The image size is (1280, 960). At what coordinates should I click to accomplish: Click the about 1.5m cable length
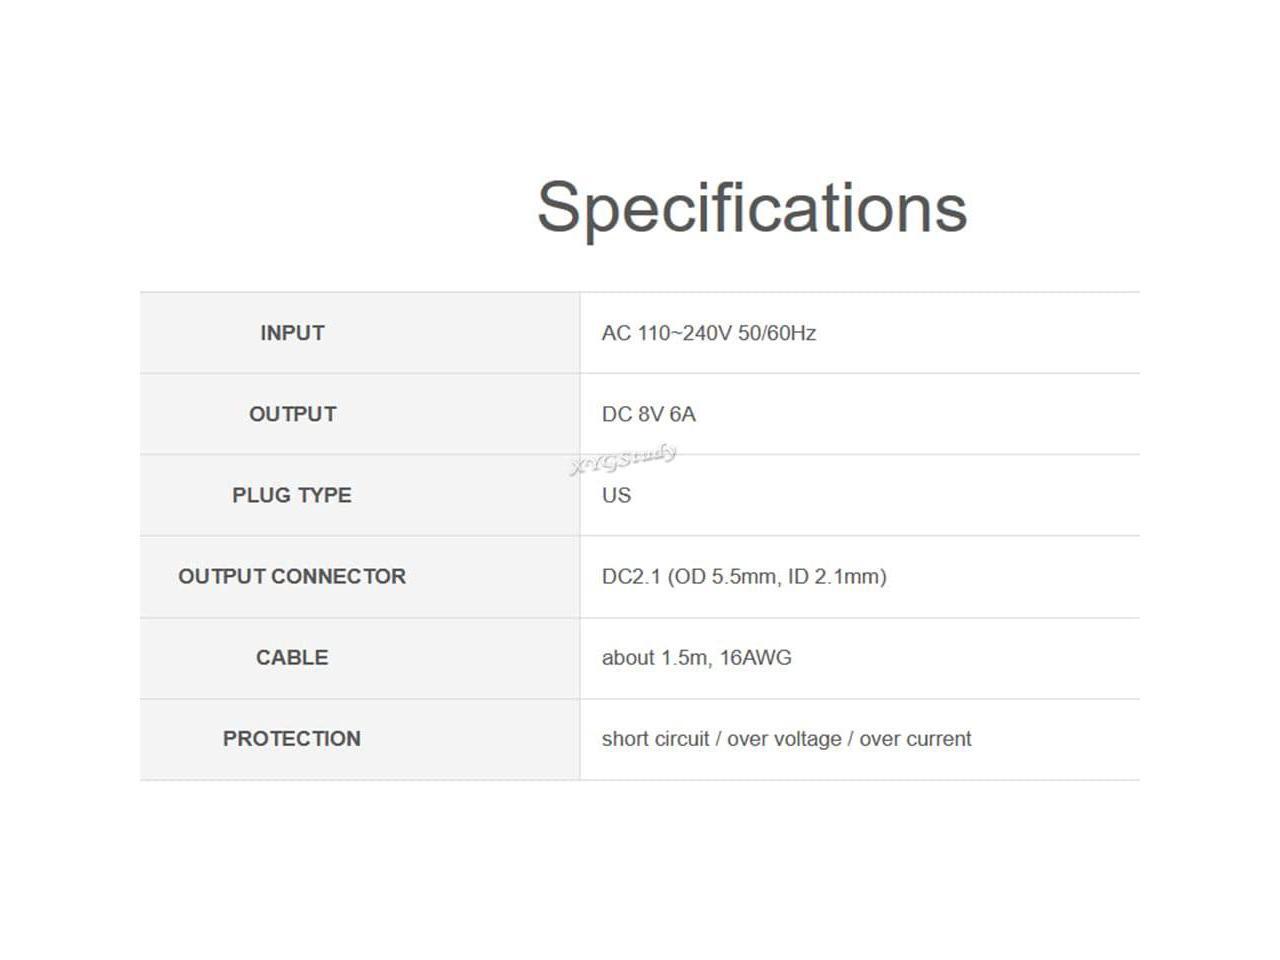click(655, 657)
